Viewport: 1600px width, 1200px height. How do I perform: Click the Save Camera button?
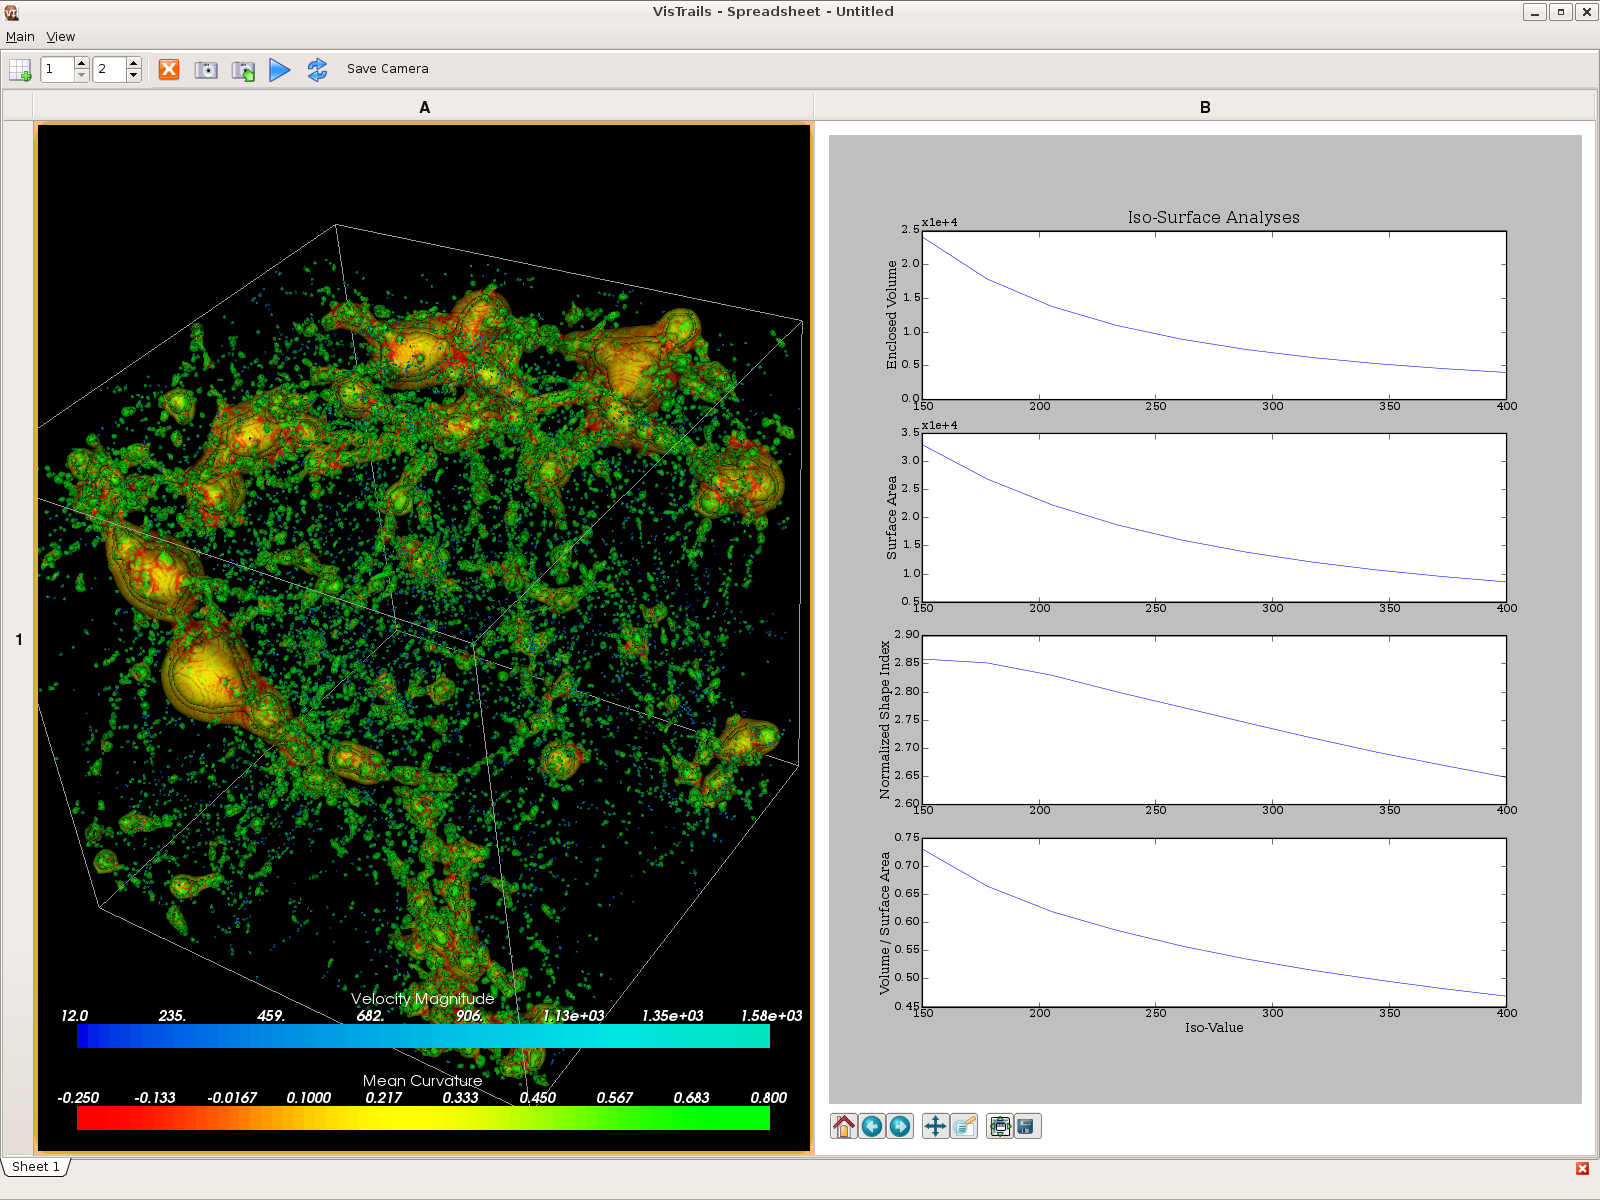[387, 69]
